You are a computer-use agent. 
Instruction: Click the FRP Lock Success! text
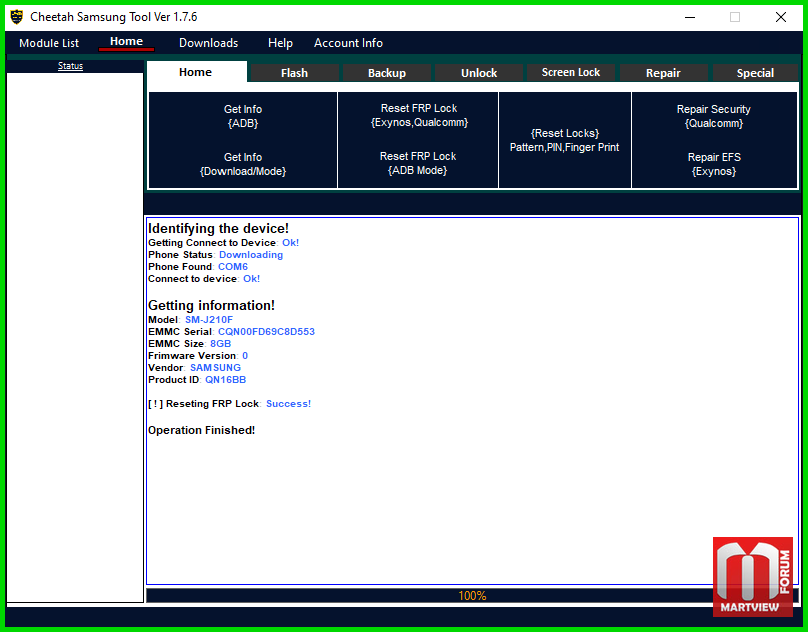pos(289,404)
